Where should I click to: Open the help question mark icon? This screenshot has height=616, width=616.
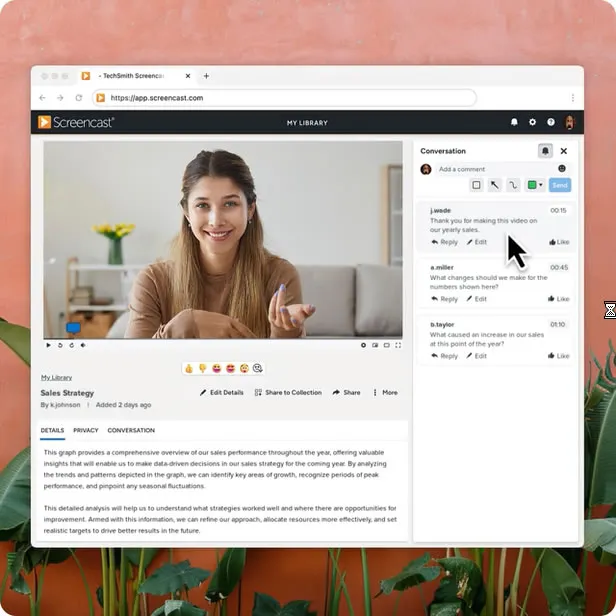(x=551, y=122)
